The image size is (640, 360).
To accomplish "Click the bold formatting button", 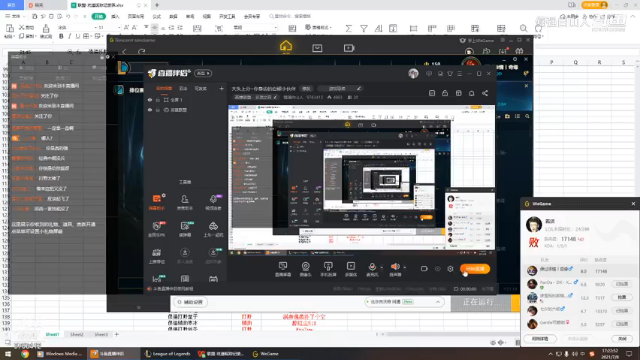I will click(x=61, y=36).
